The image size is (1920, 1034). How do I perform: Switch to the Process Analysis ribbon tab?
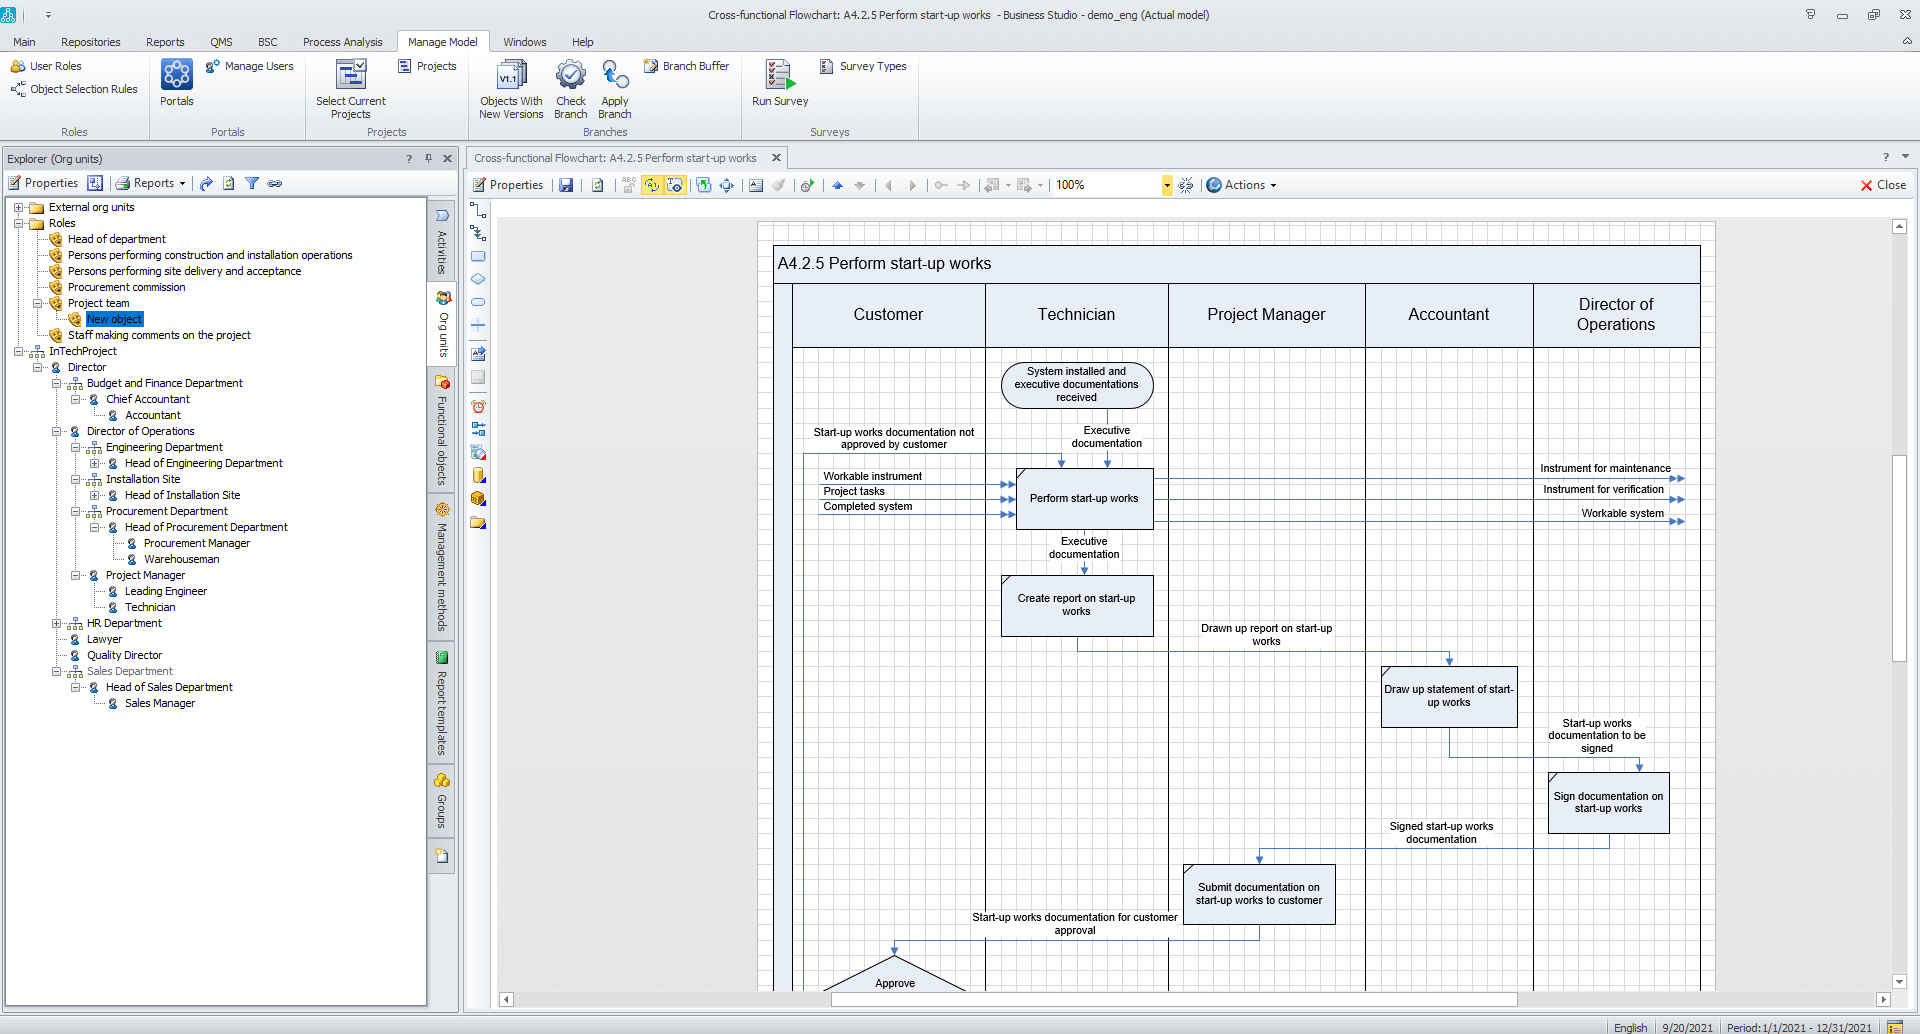coord(342,42)
